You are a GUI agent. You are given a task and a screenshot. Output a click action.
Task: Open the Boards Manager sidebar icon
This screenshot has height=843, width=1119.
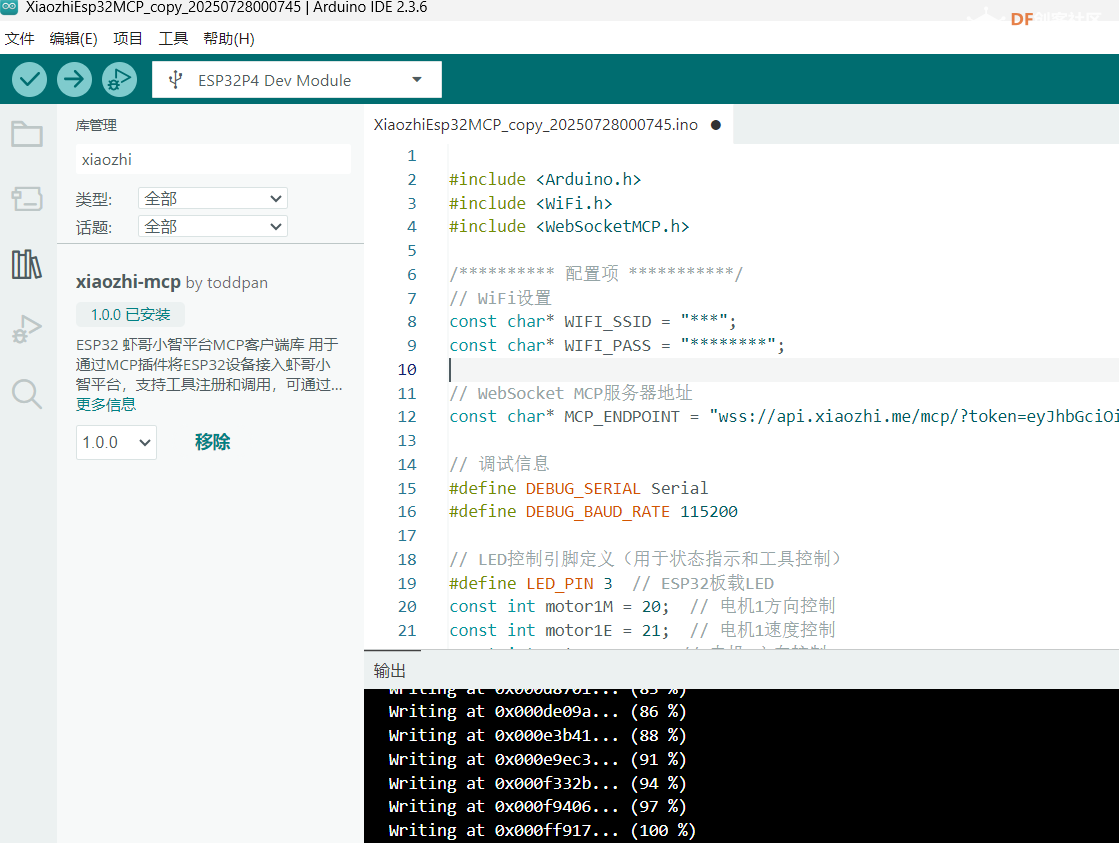[27, 198]
